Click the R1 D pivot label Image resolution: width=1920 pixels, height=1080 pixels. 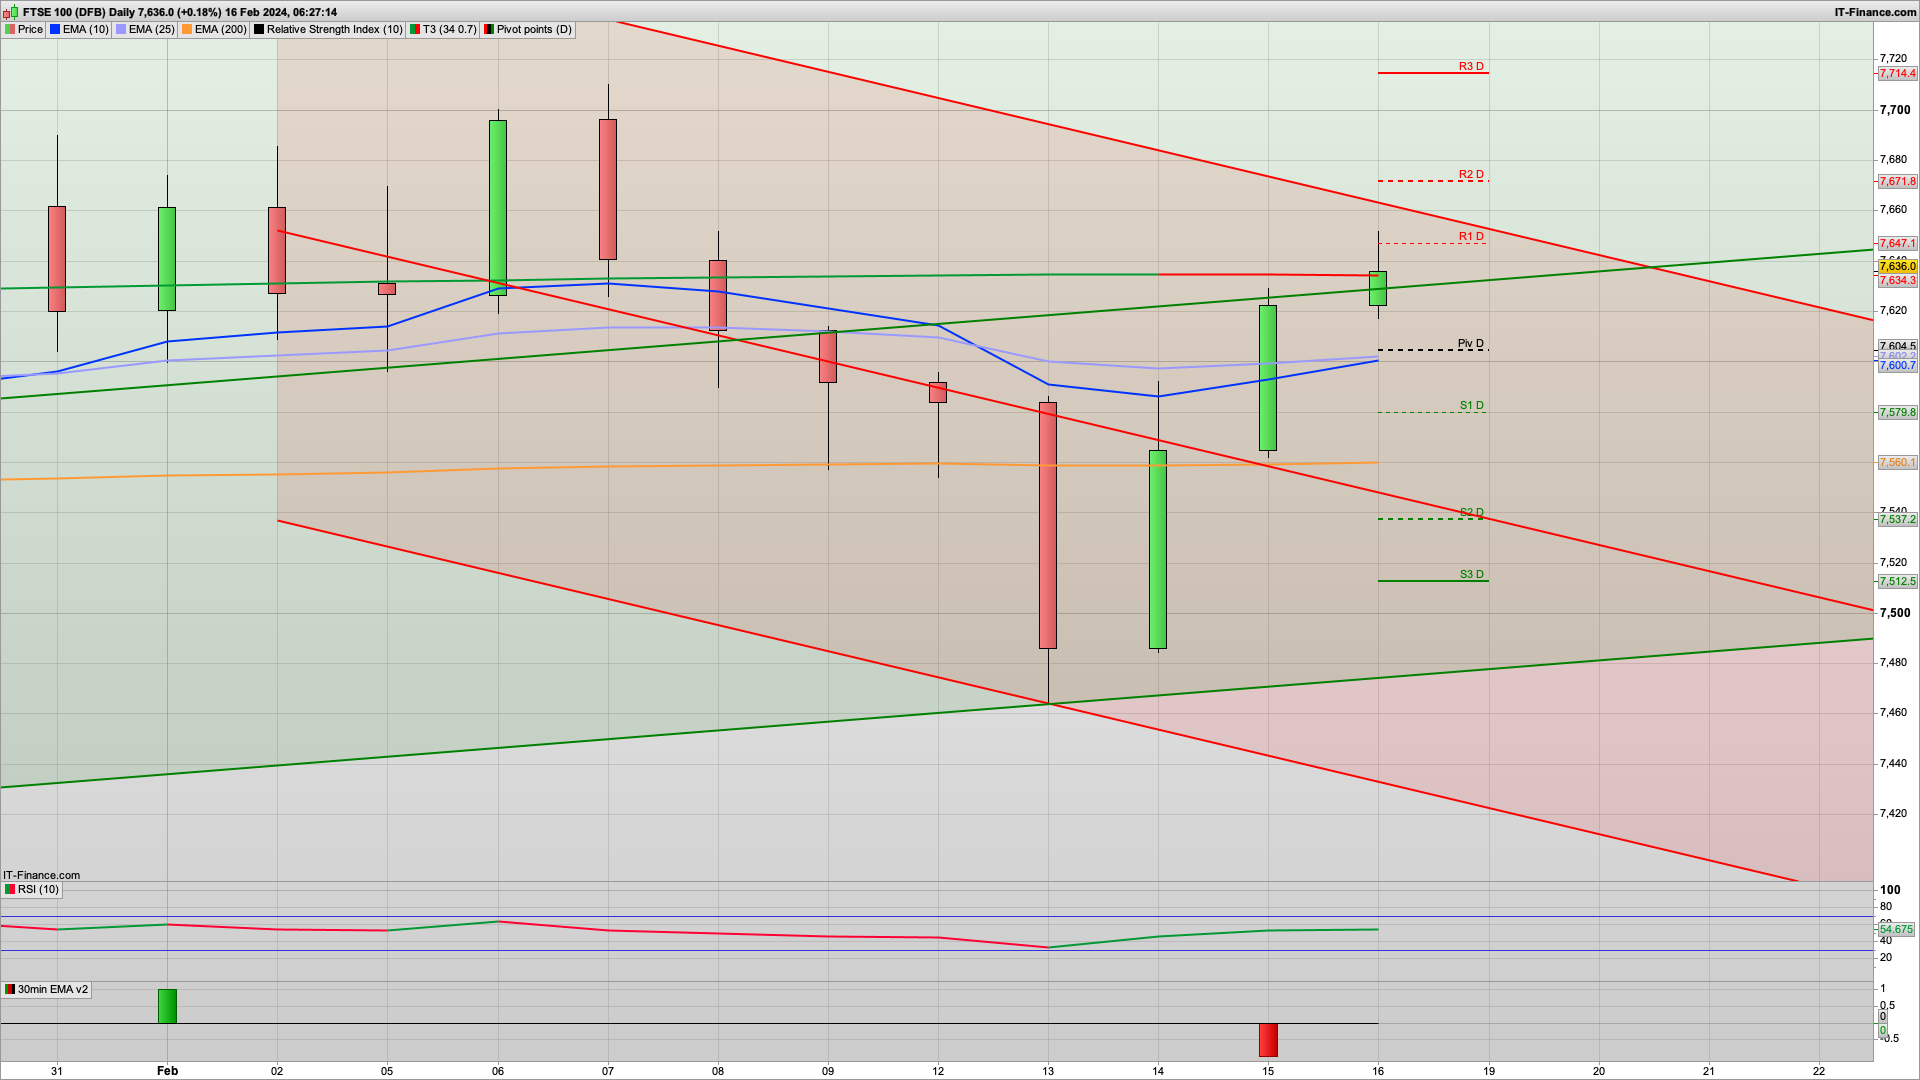tap(1471, 236)
